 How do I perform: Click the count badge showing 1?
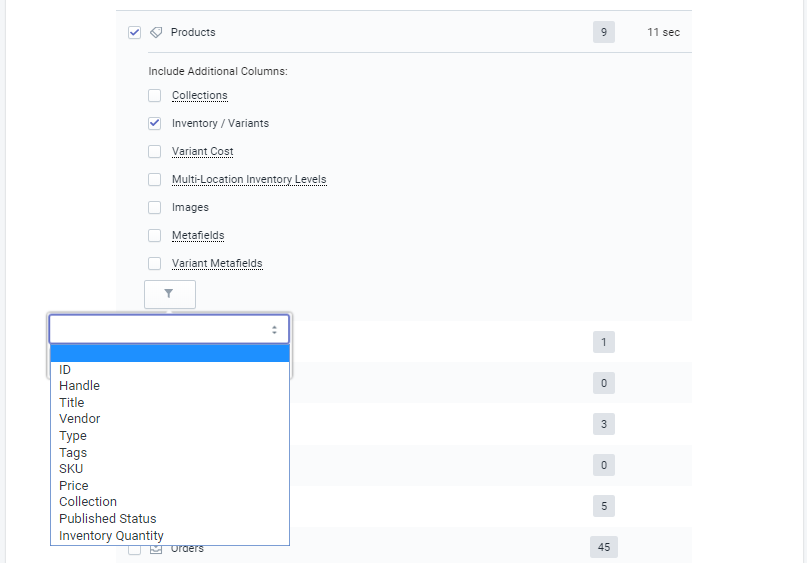point(604,342)
